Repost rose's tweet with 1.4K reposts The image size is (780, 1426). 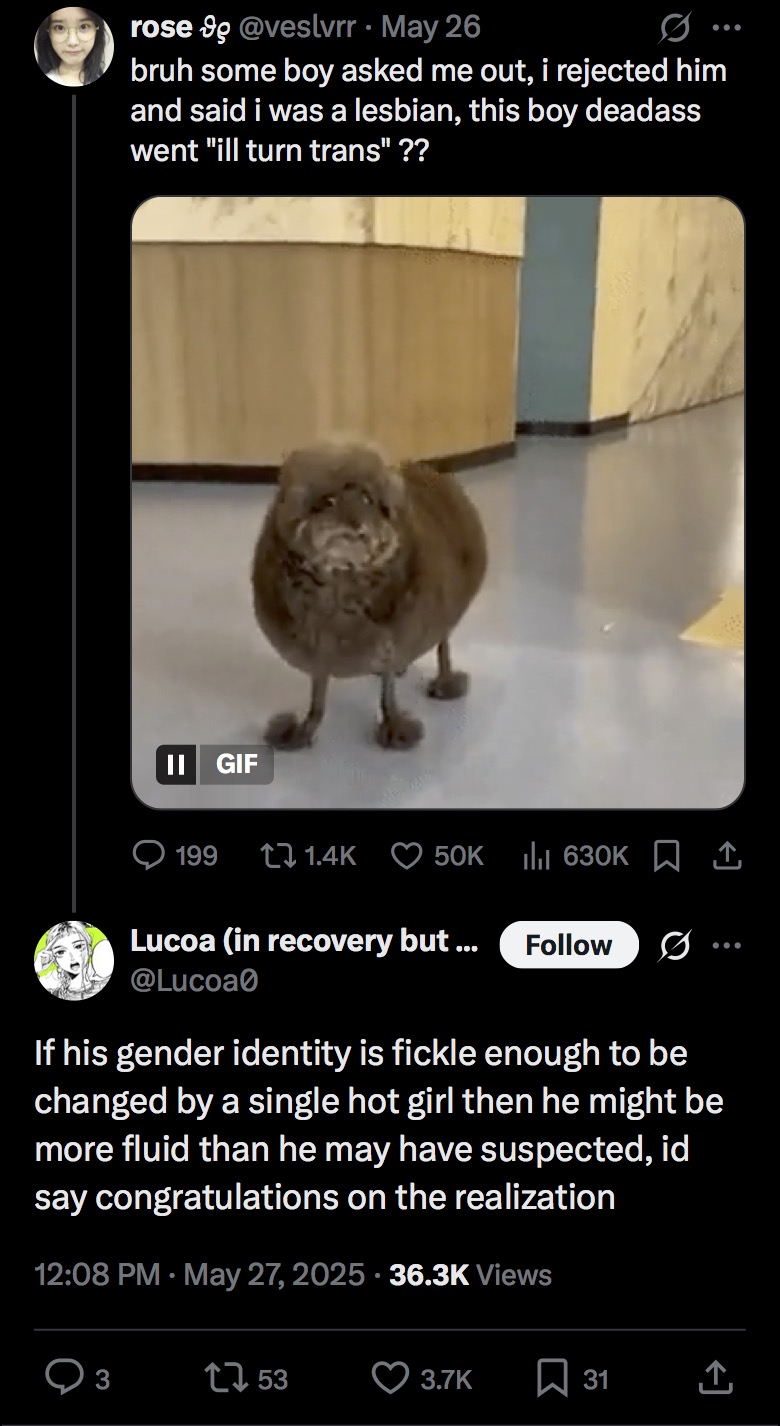coord(308,856)
